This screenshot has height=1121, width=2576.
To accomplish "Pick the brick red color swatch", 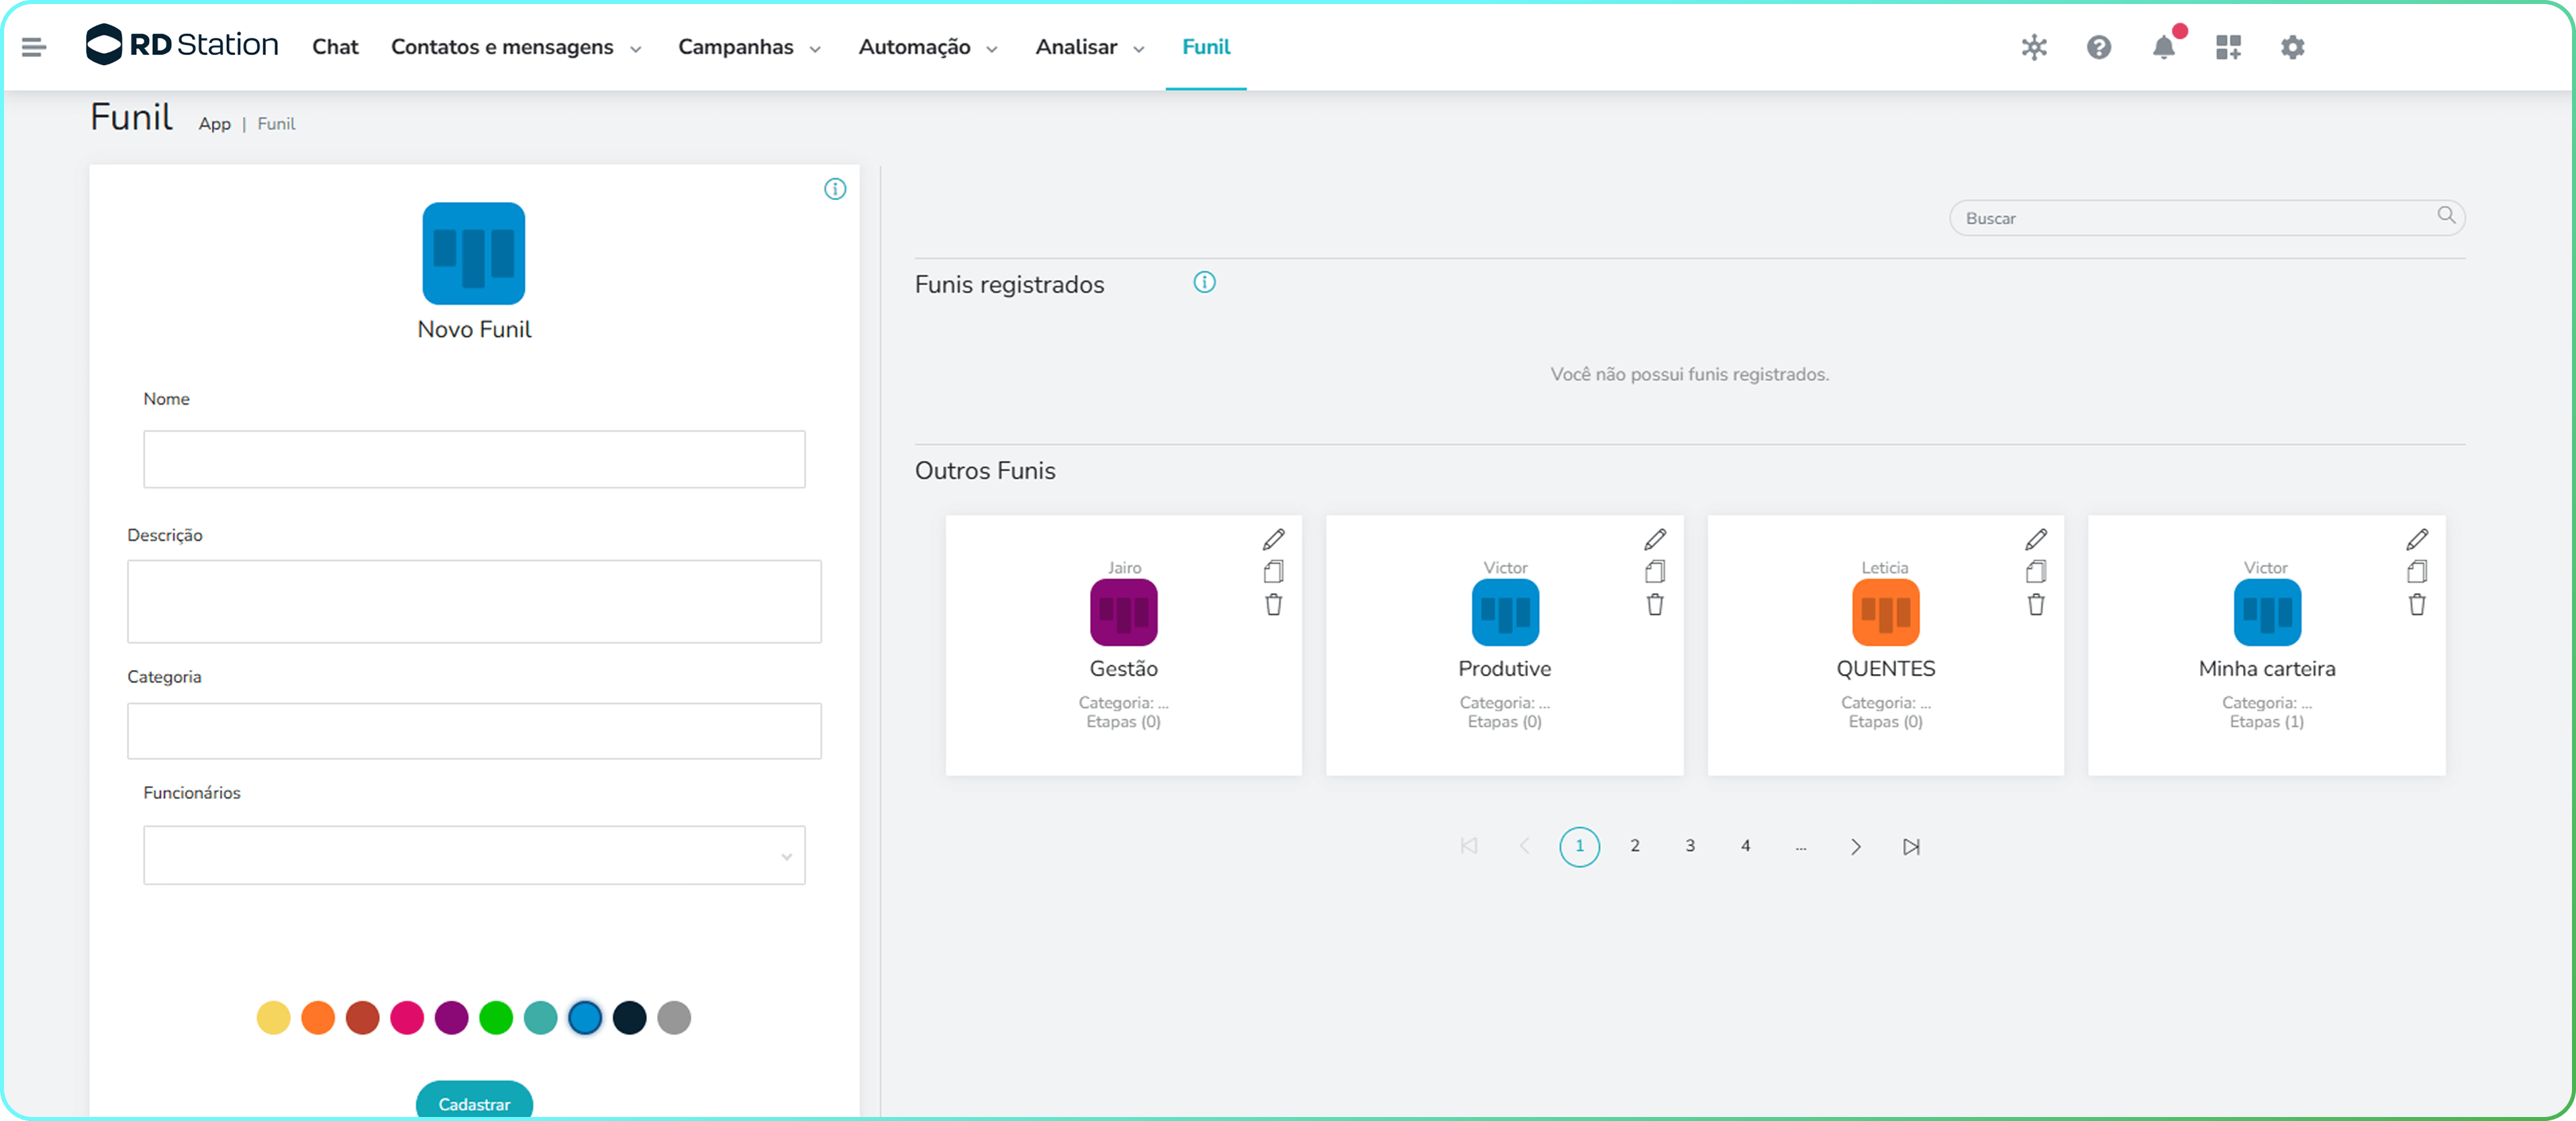I will [362, 1018].
